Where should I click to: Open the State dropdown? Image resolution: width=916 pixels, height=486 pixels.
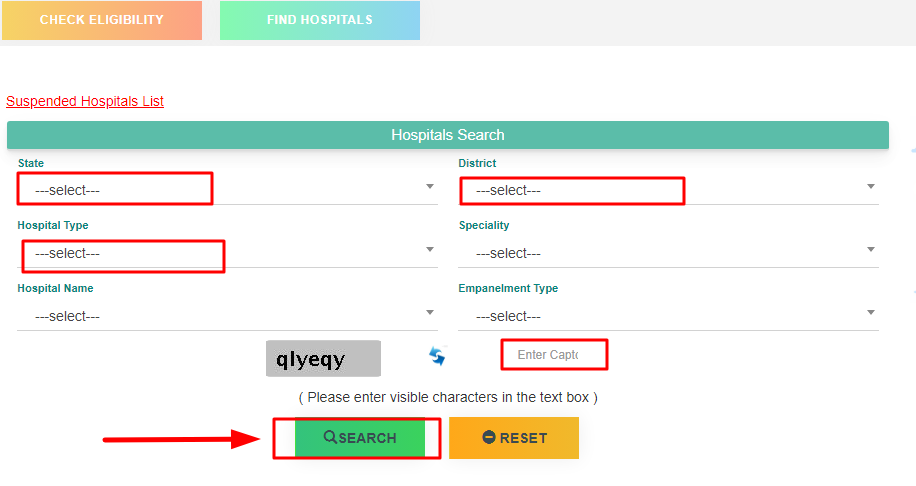point(227,190)
